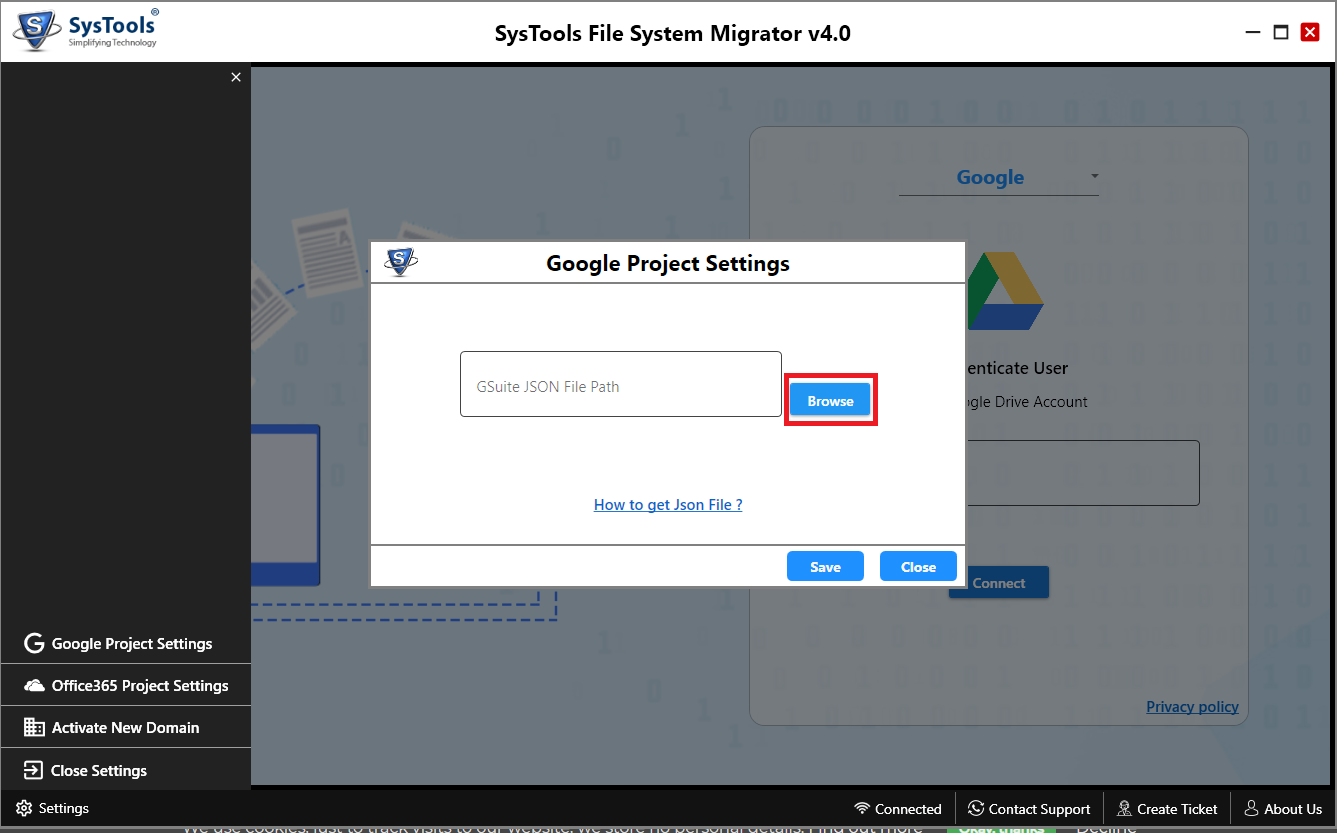Image resolution: width=1337 pixels, height=833 pixels.
Task: Click the Activate New Domain building icon
Action: tap(34, 727)
